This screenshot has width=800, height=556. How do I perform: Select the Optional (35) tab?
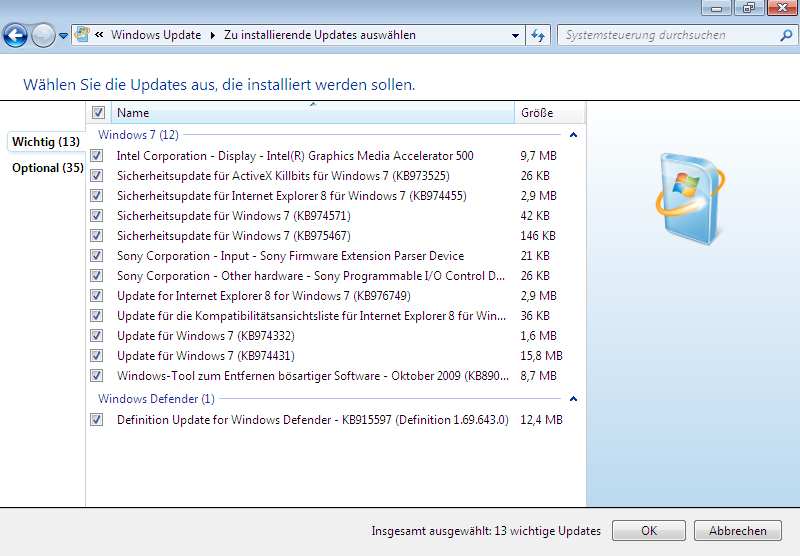tap(47, 168)
